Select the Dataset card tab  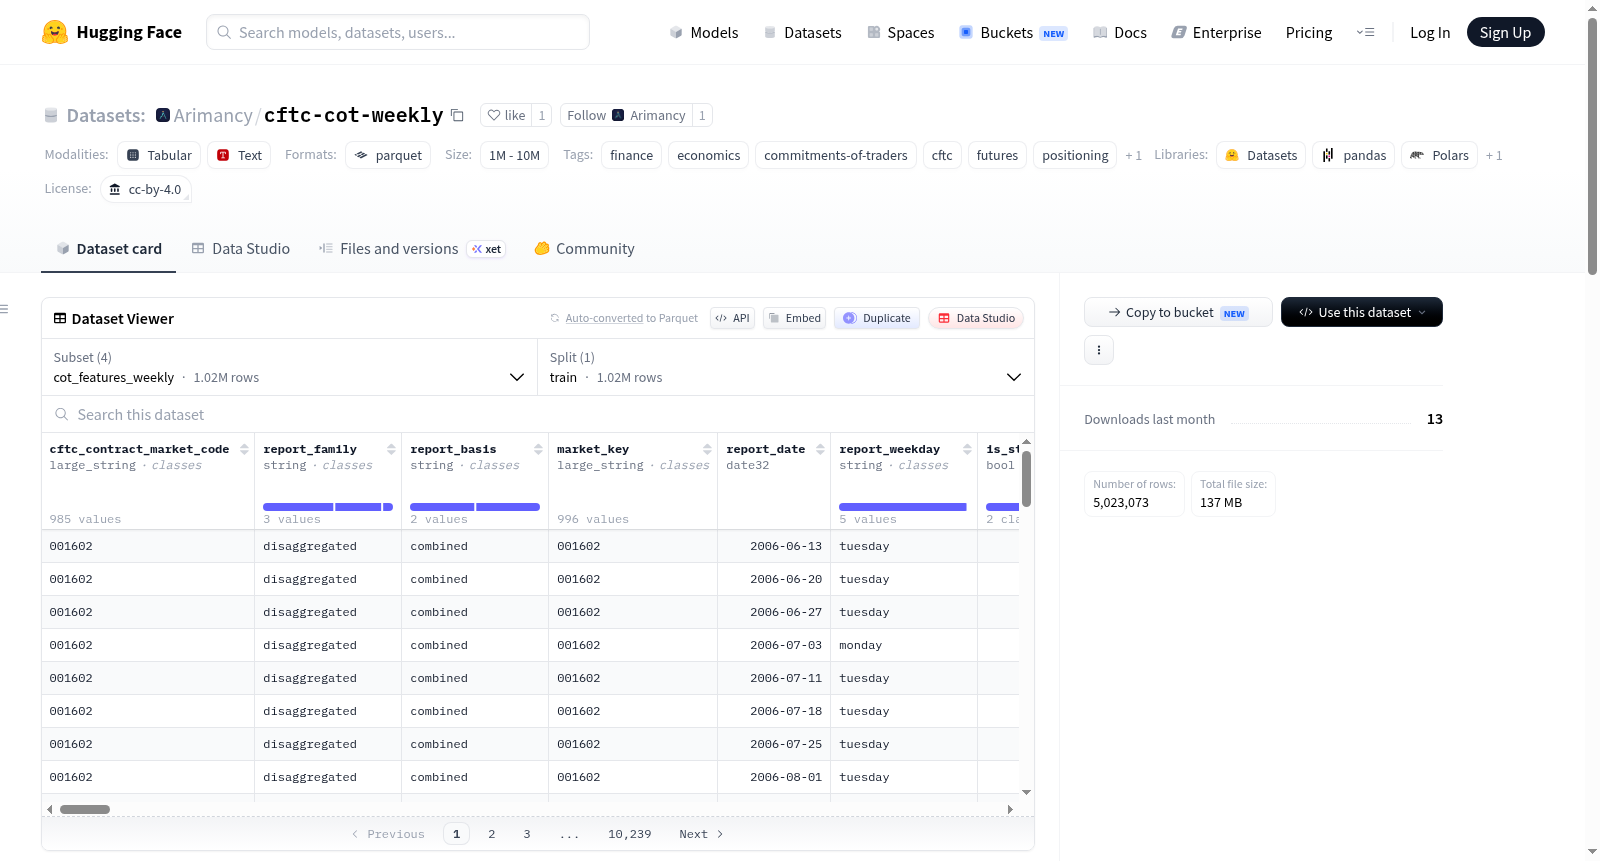tap(109, 249)
